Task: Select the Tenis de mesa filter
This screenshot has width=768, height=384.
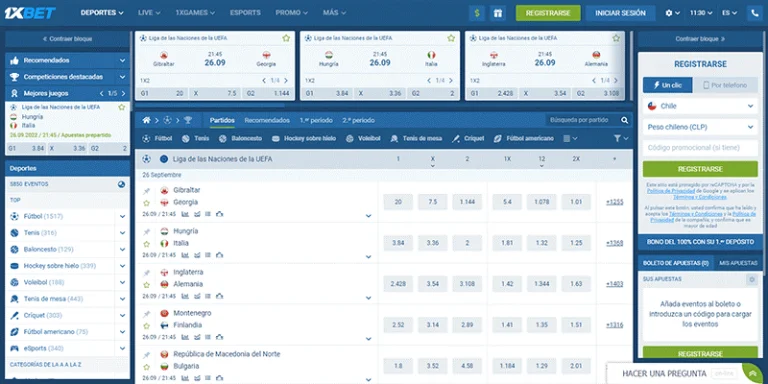Action: pos(416,139)
